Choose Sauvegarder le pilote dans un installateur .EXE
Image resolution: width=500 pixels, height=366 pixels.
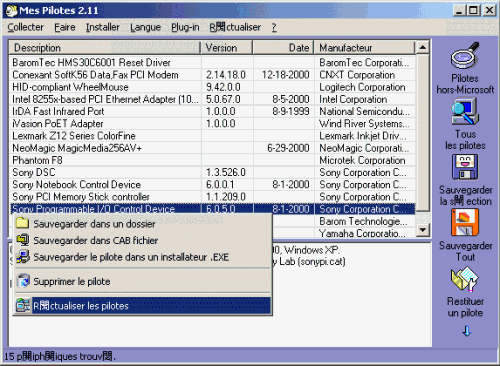tap(143, 257)
